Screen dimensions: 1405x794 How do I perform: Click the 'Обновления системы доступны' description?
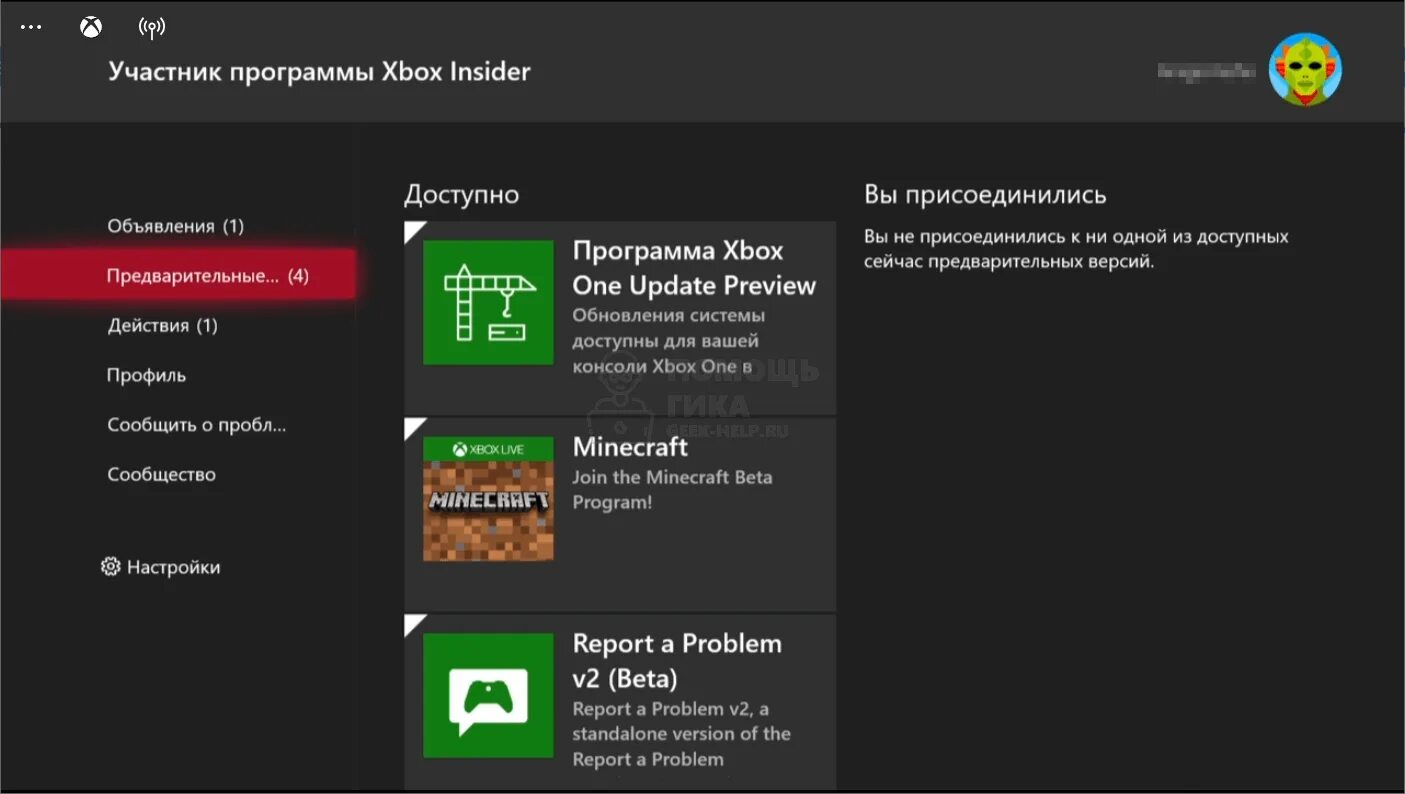tap(668, 341)
